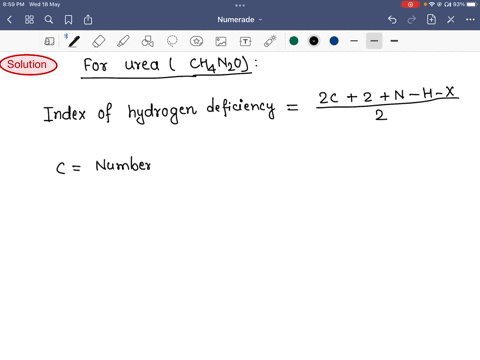The image size is (480, 360).
Task: Select the Text box tool
Action: click(x=245, y=41)
